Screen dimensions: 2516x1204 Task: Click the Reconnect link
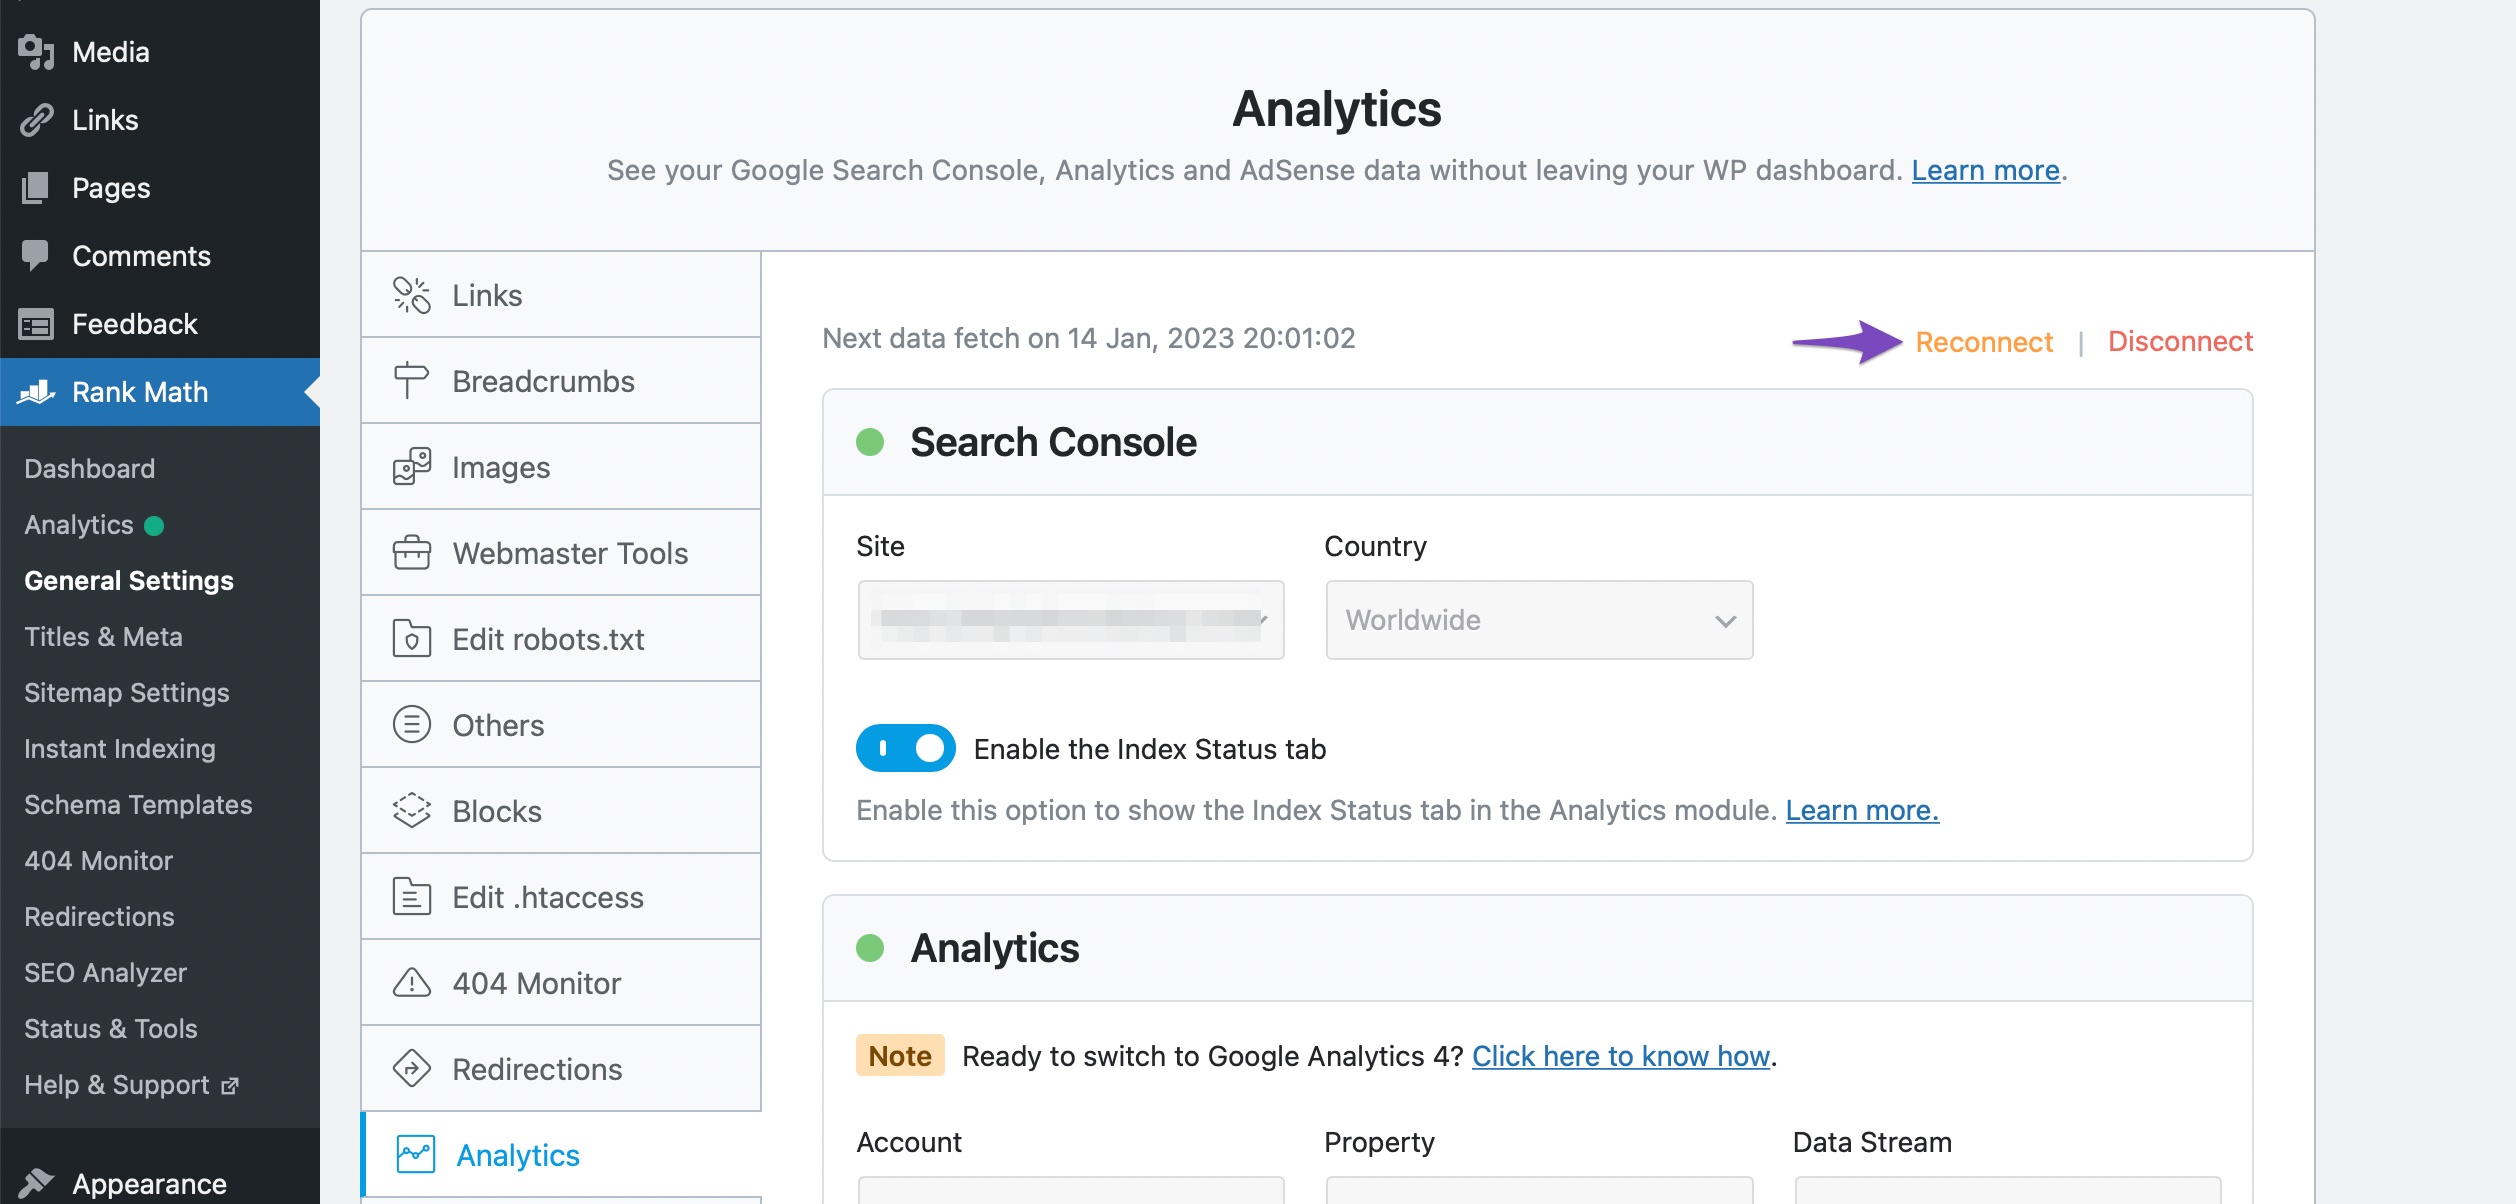point(1983,342)
